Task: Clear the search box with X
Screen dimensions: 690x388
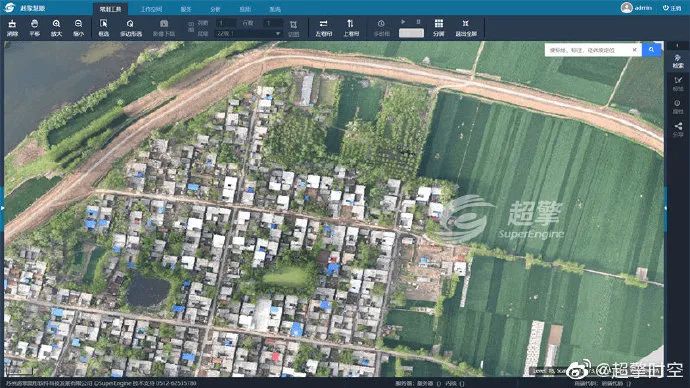Action: (635, 50)
